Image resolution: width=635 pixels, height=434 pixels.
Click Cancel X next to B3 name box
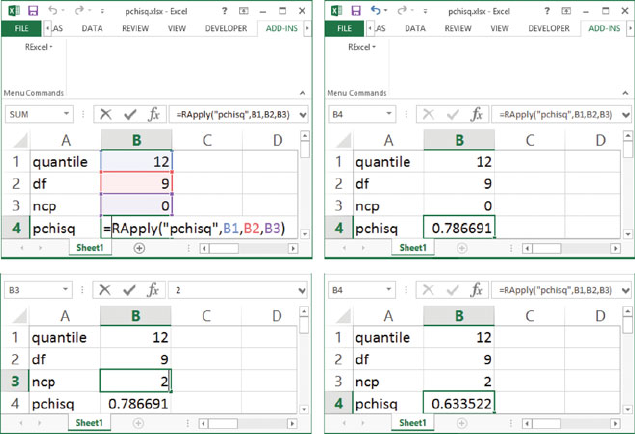[105, 290]
